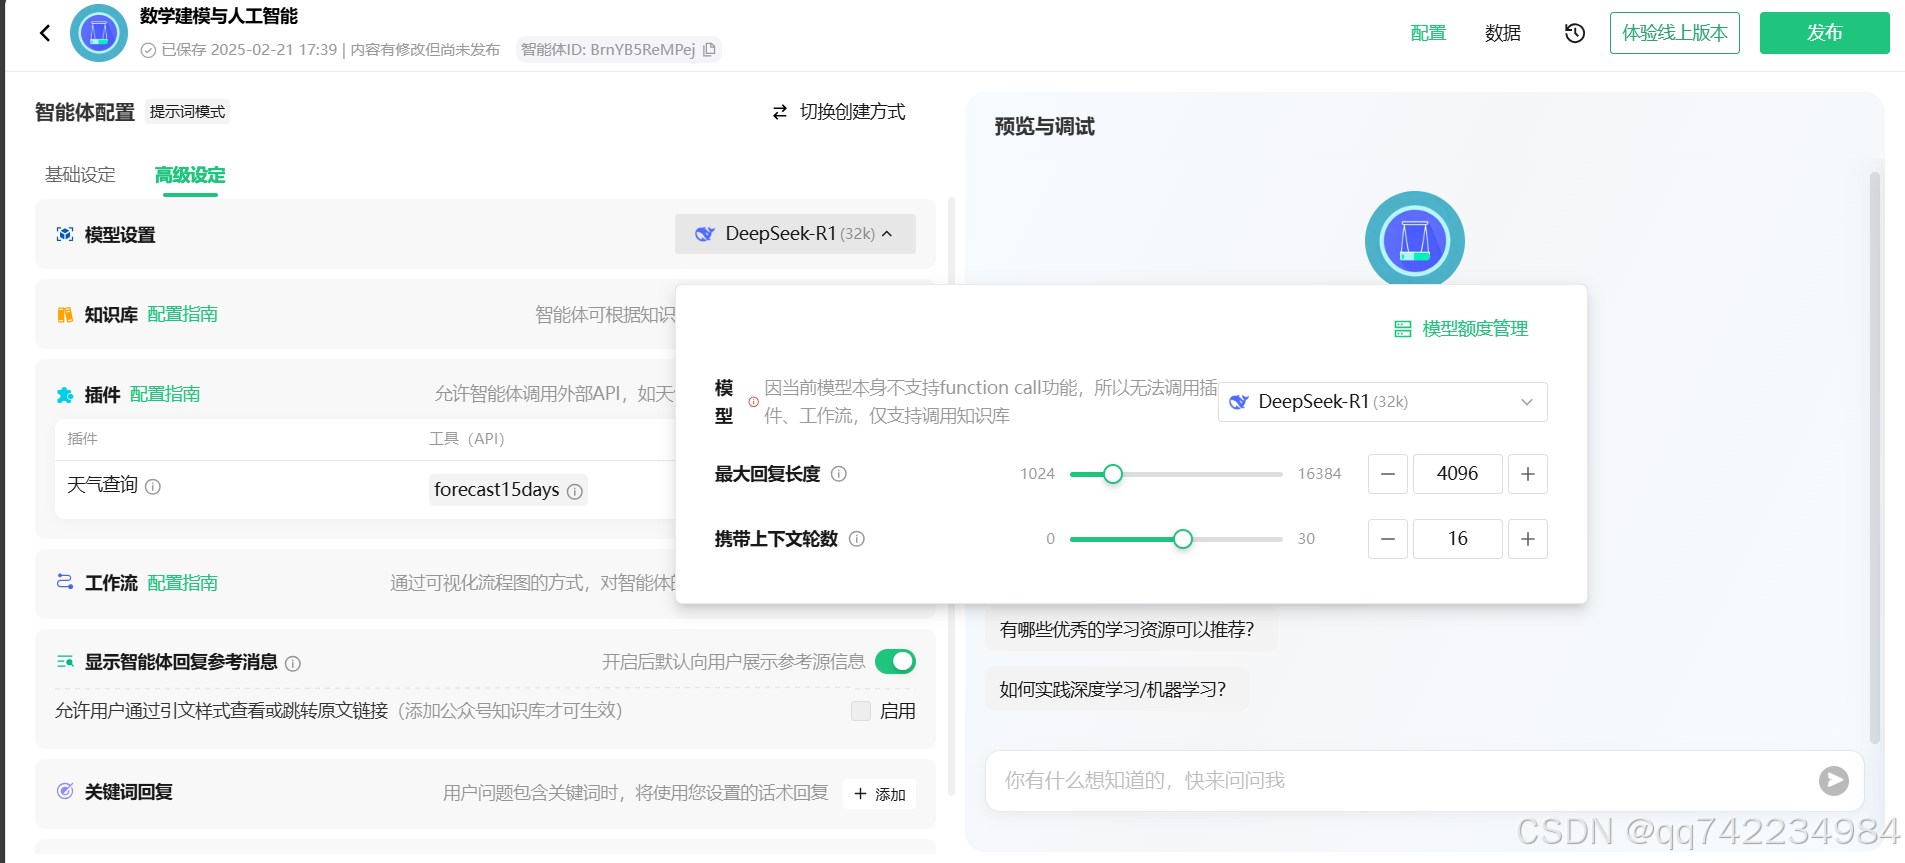Send message with the arrow button

1833,781
